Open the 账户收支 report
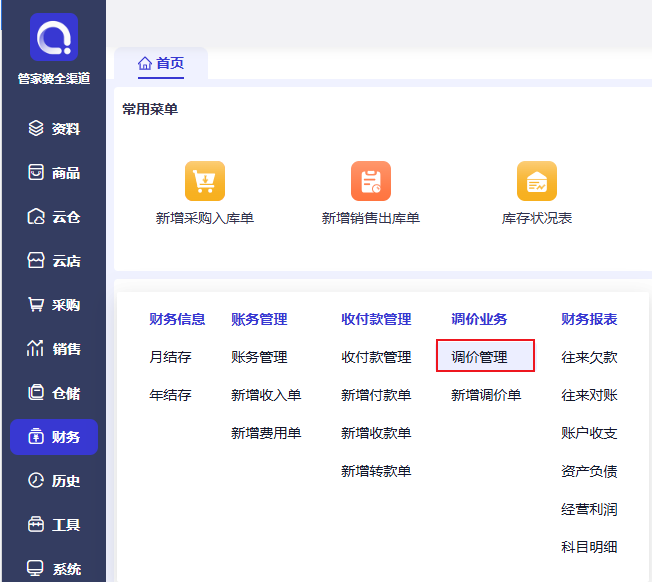 (589, 433)
